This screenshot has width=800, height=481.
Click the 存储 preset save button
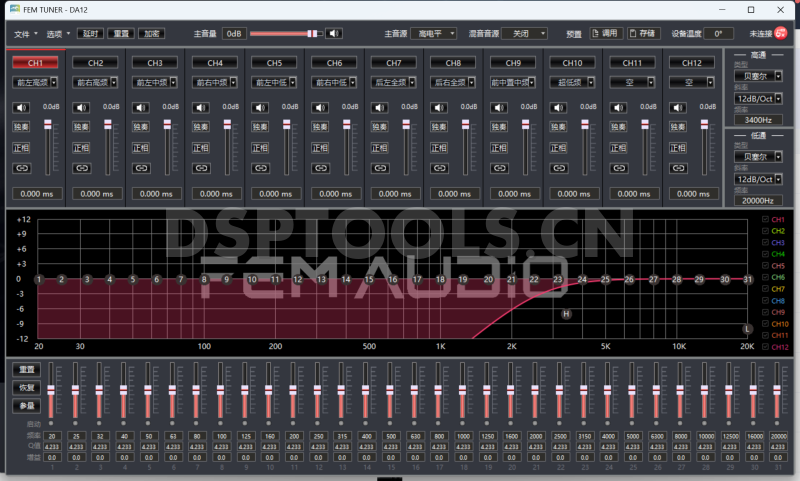644,33
